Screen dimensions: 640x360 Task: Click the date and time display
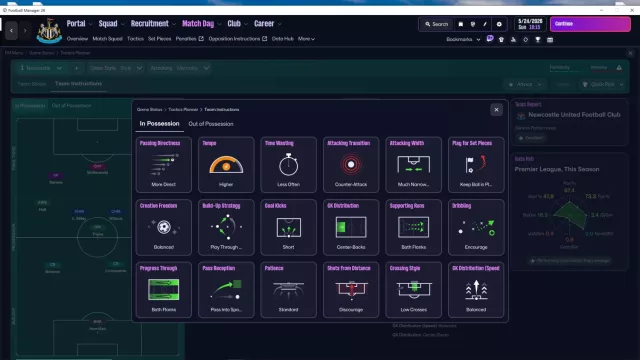click(530, 24)
